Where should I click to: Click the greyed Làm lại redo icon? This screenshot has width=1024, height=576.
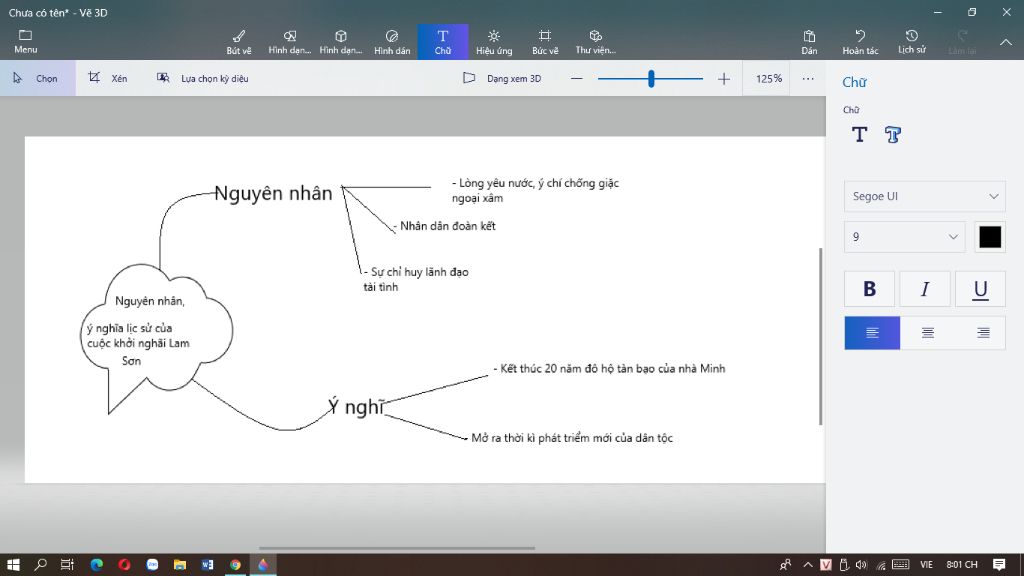pos(962,42)
